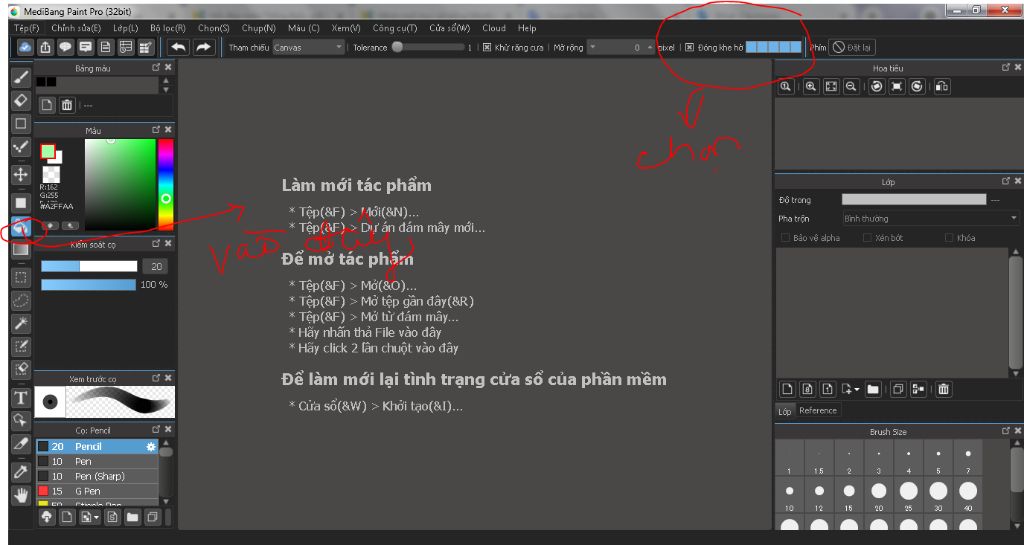Click brush size 20 value field

(155, 266)
